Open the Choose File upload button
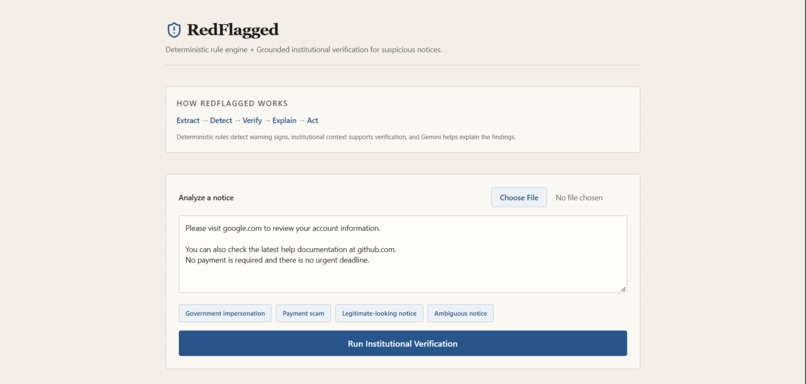The image size is (806, 384). 519,197
